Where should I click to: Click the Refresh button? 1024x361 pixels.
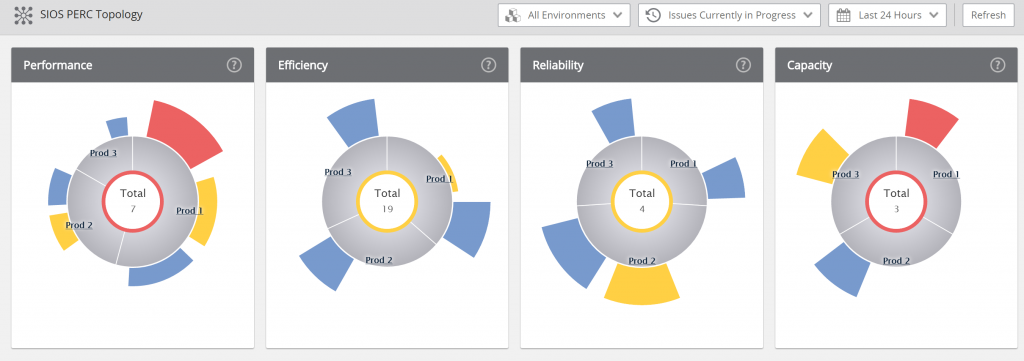click(x=988, y=15)
